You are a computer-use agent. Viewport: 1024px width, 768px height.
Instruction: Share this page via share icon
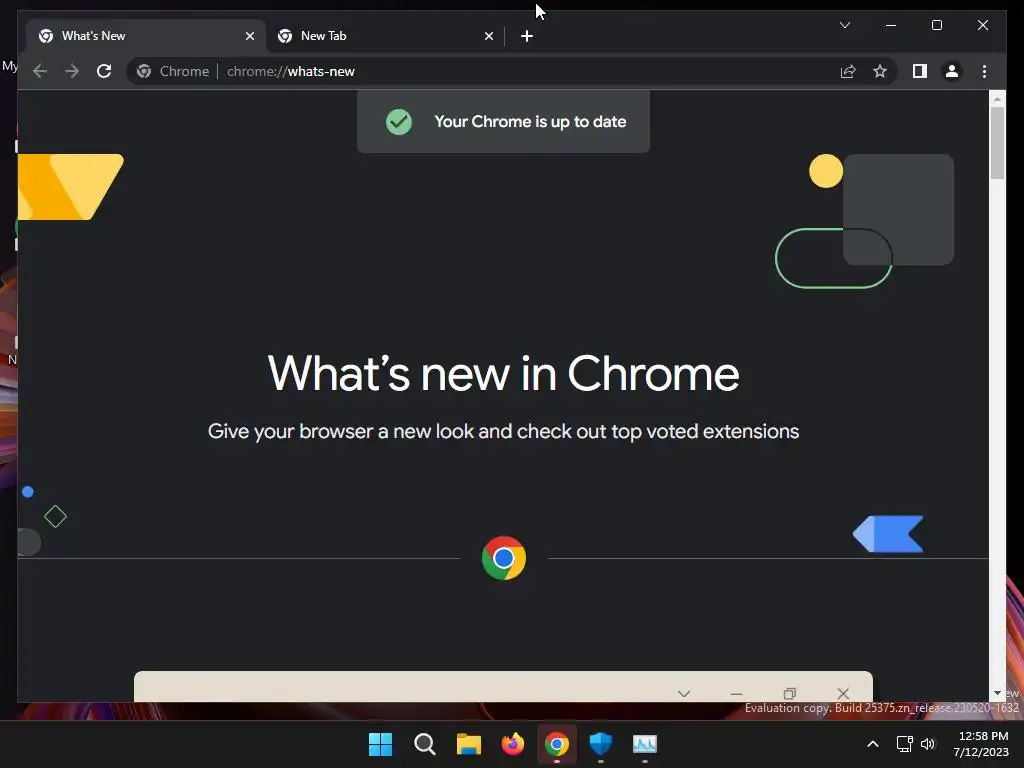(x=848, y=71)
